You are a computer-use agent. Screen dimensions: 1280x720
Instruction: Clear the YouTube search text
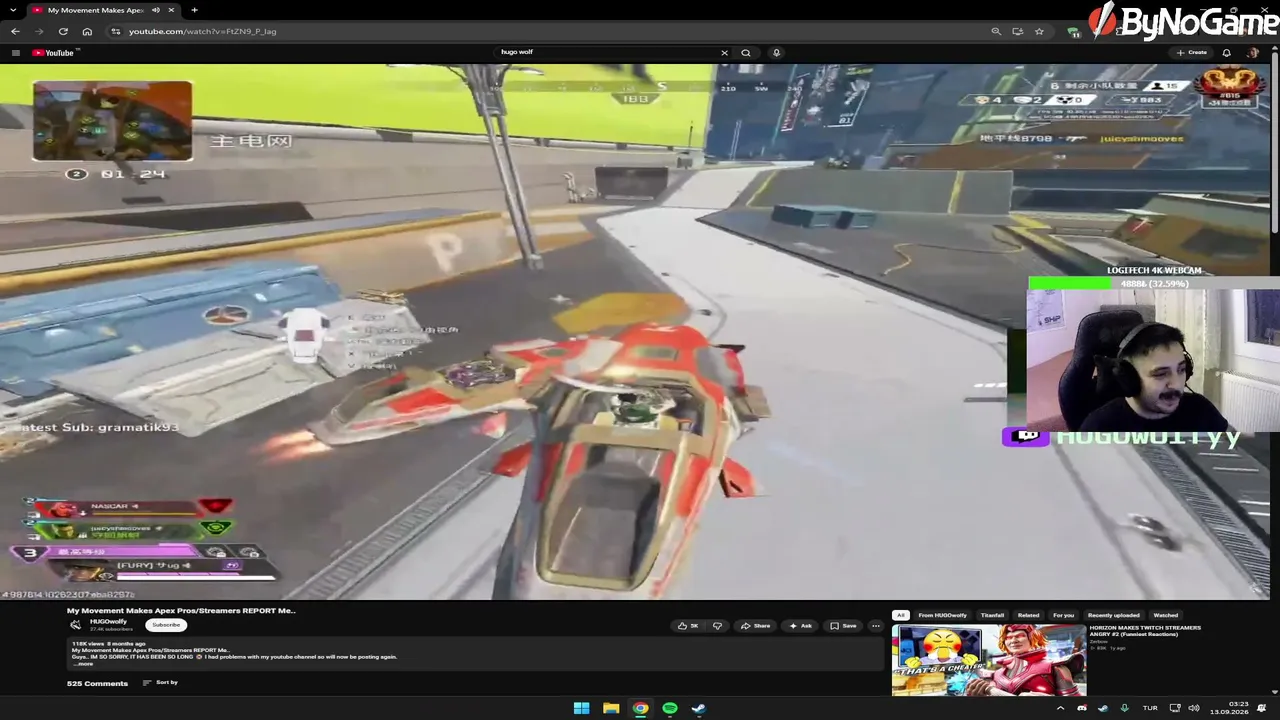(x=724, y=53)
